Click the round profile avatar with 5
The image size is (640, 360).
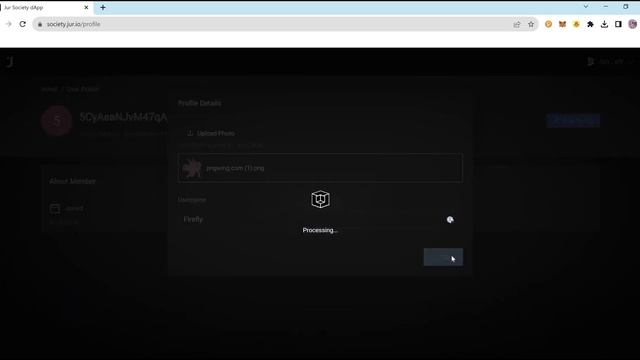57,121
